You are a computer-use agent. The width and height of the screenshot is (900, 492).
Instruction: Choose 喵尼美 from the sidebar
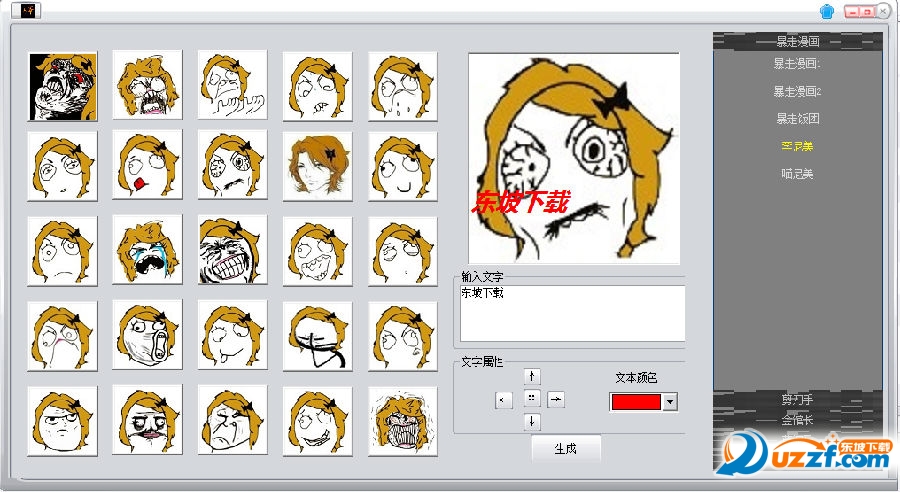tap(797, 174)
